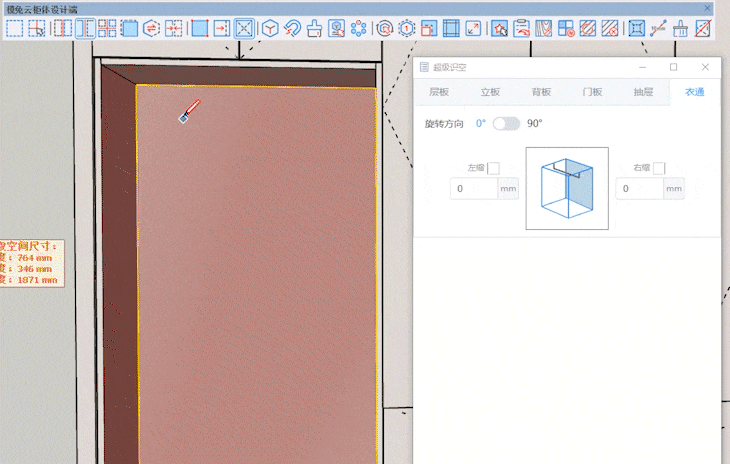Screen dimensions: 730x464
Task: Click the 3D cube box icon
Action: pos(270,28)
